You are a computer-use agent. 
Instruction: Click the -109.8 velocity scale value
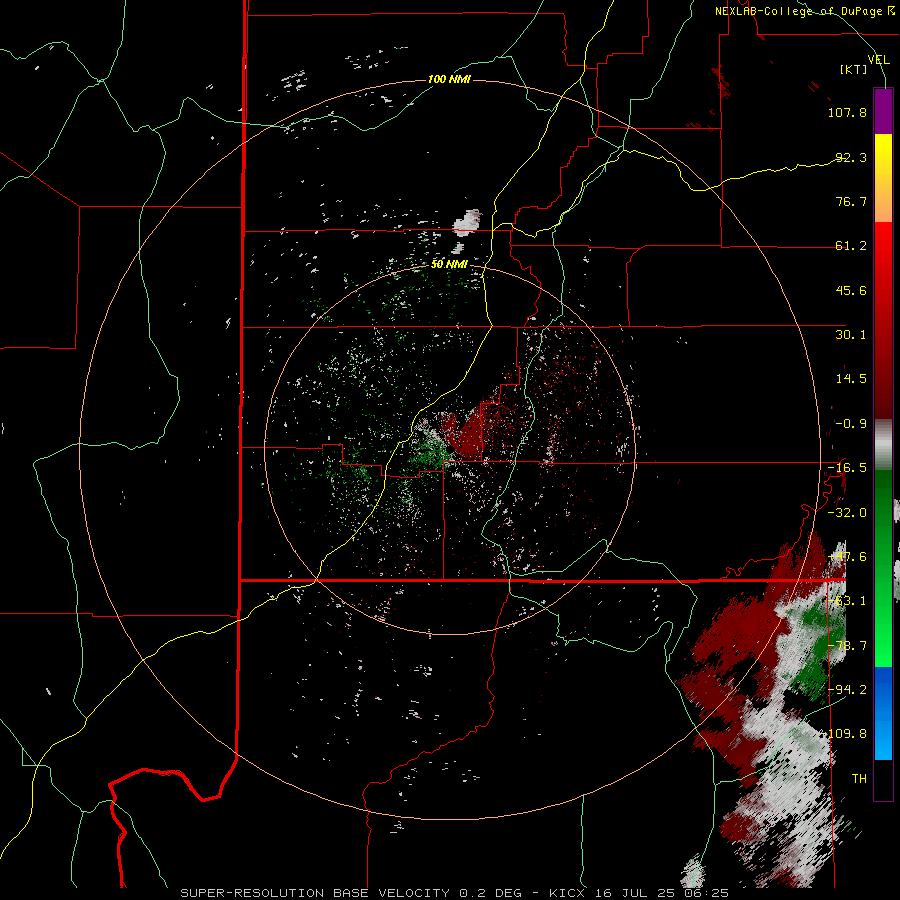[843, 734]
